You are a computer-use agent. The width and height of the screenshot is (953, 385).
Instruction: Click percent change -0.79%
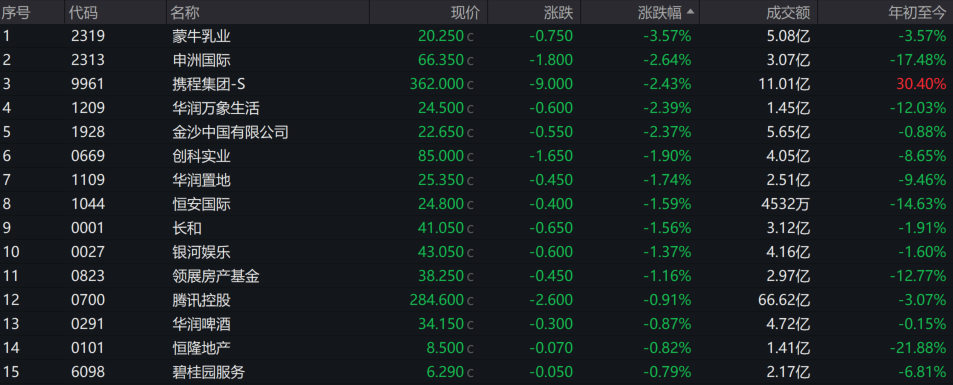coord(667,372)
